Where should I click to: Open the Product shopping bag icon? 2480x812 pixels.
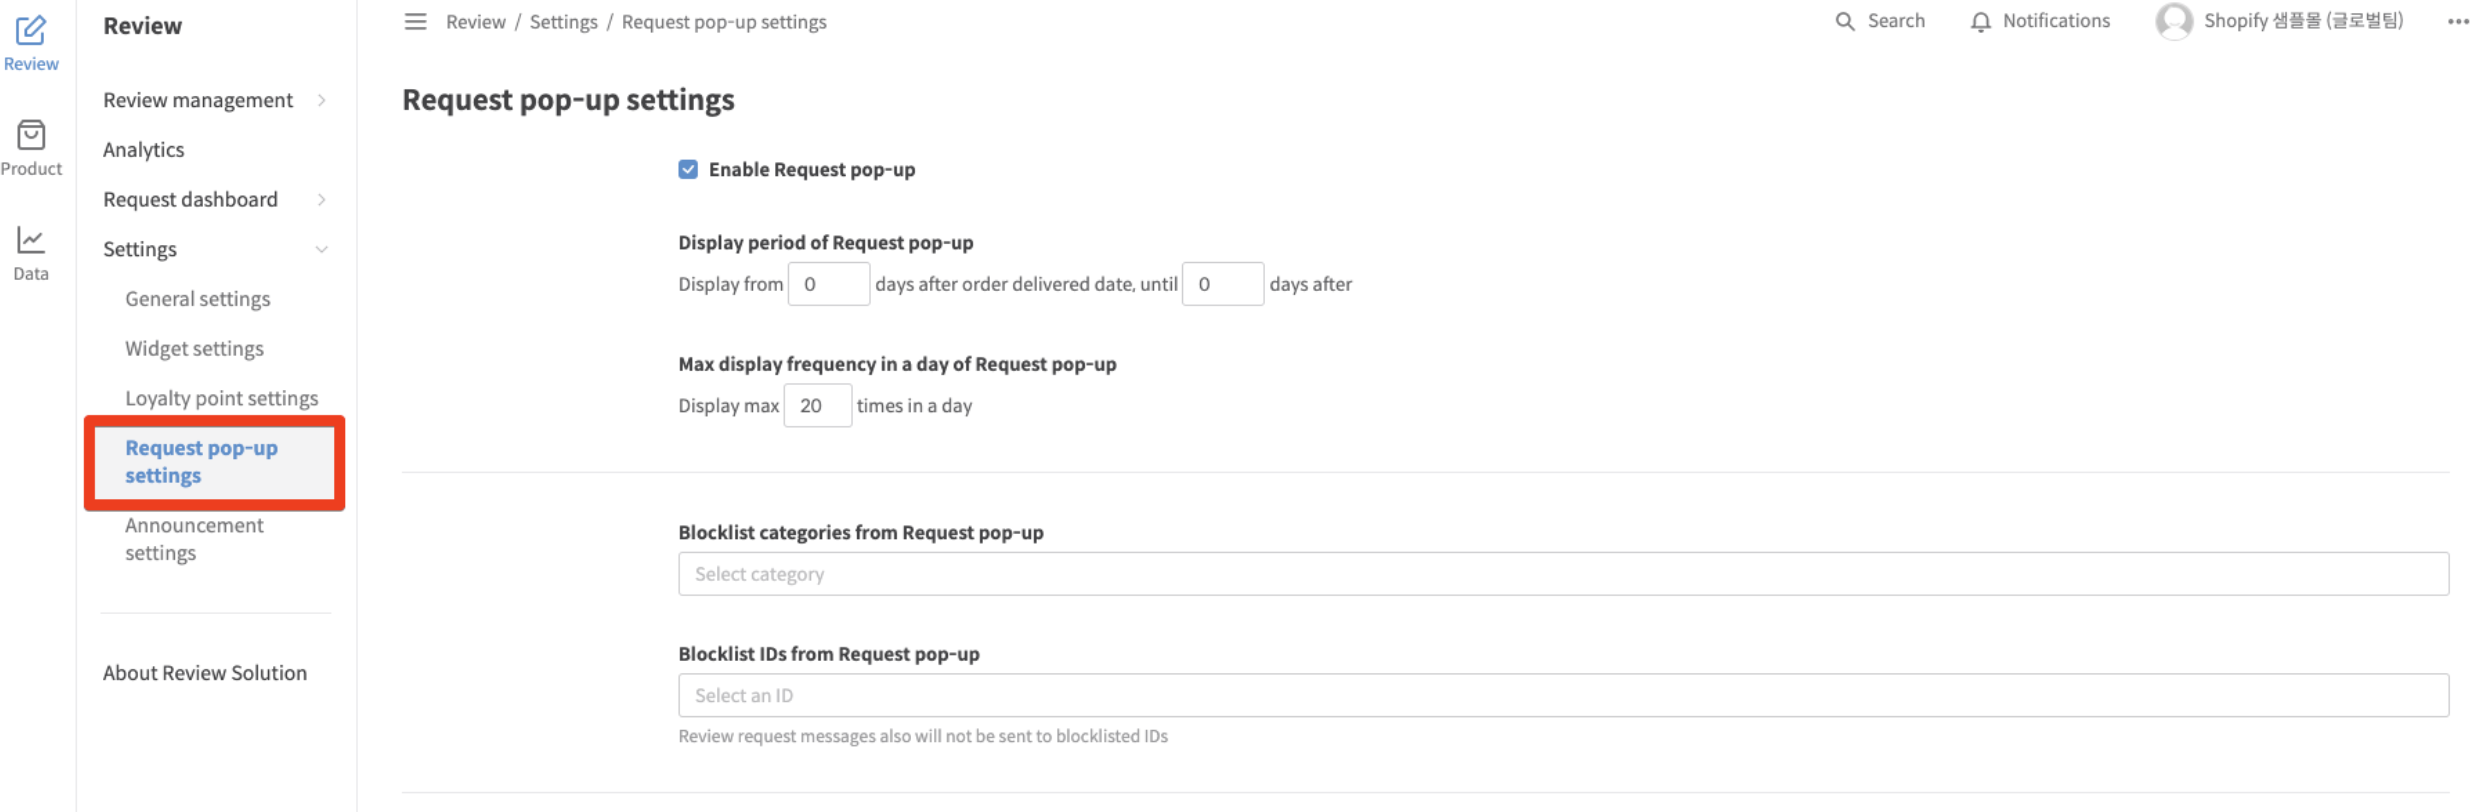(x=31, y=135)
